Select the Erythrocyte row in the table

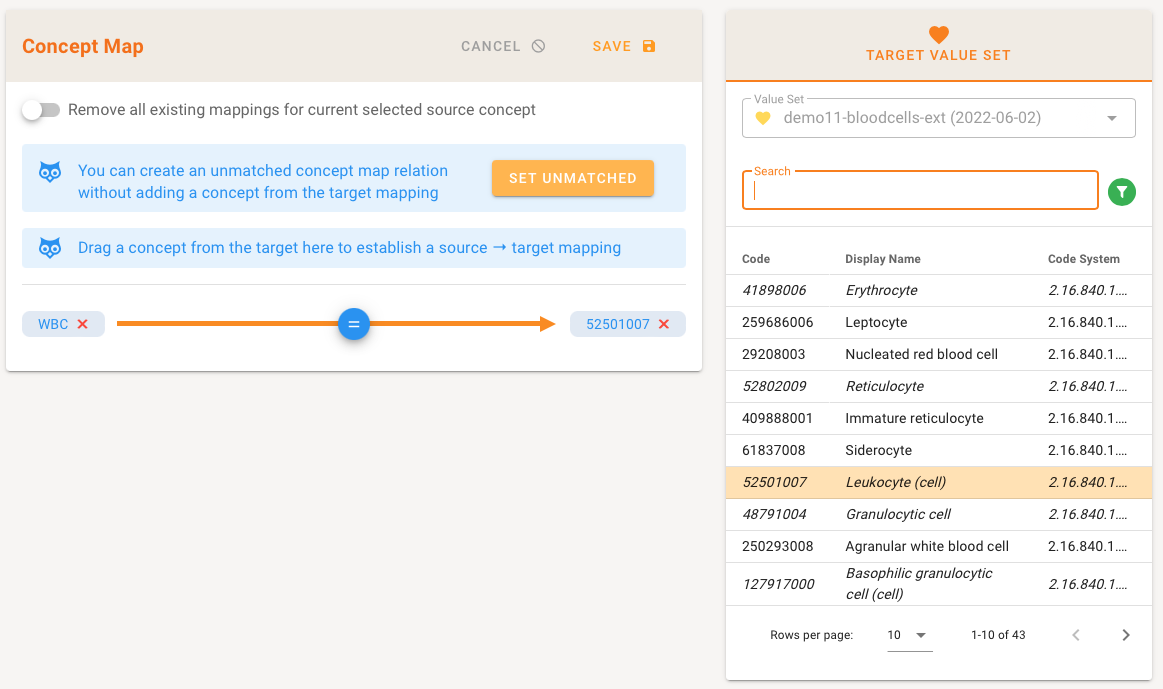click(x=881, y=290)
